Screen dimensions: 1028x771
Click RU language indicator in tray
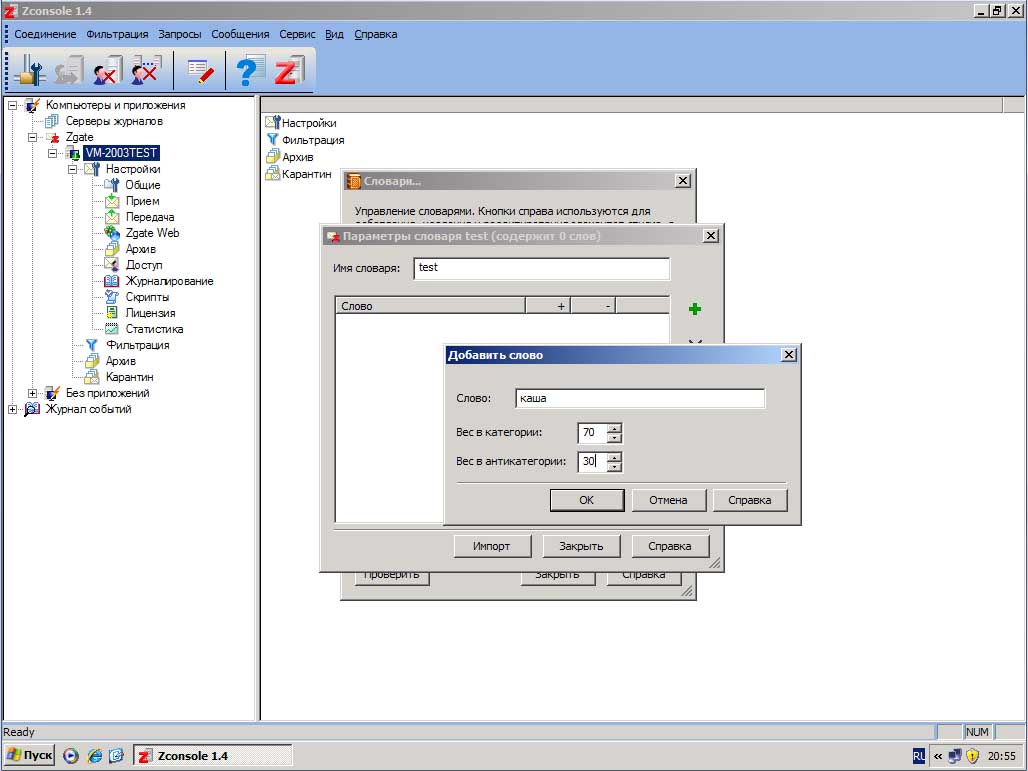pos(919,756)
